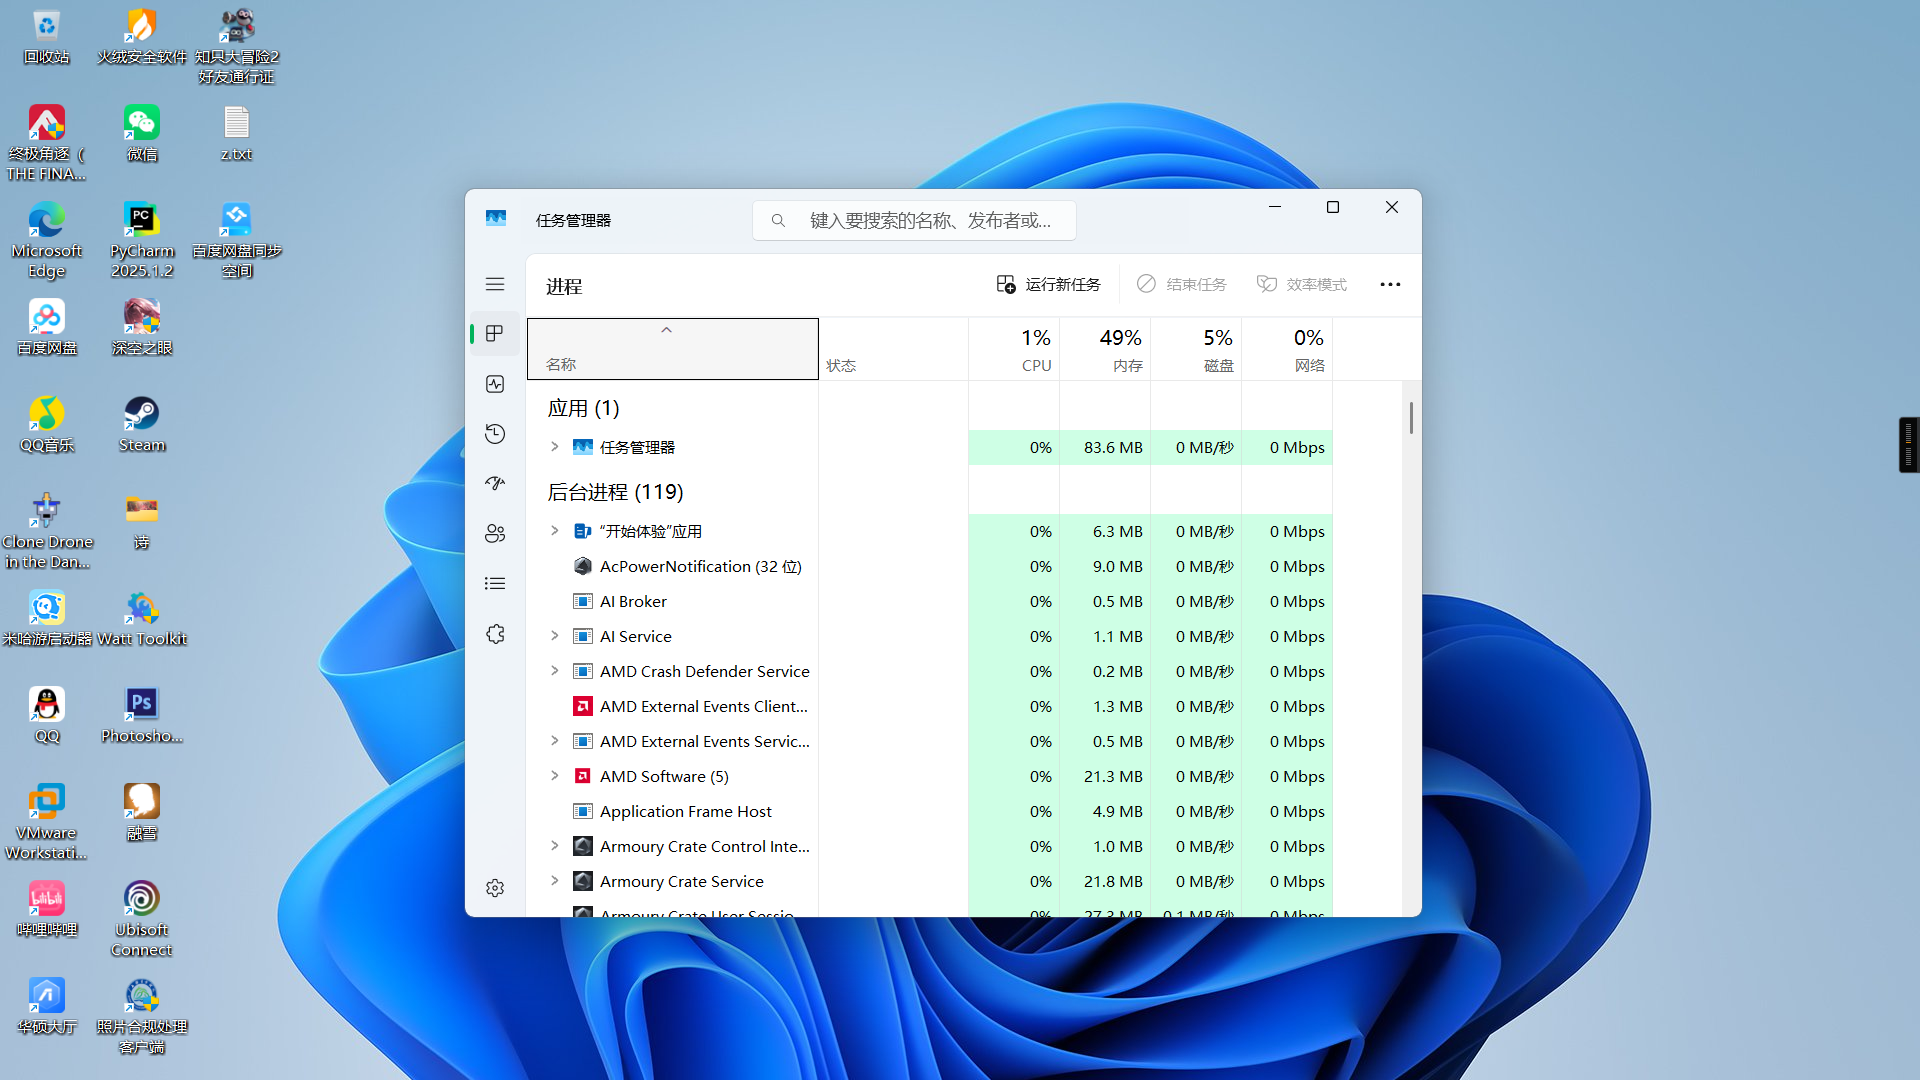Expand the AI Service process row
This screenshot has width=1920, height=1080.
point(555,636)
